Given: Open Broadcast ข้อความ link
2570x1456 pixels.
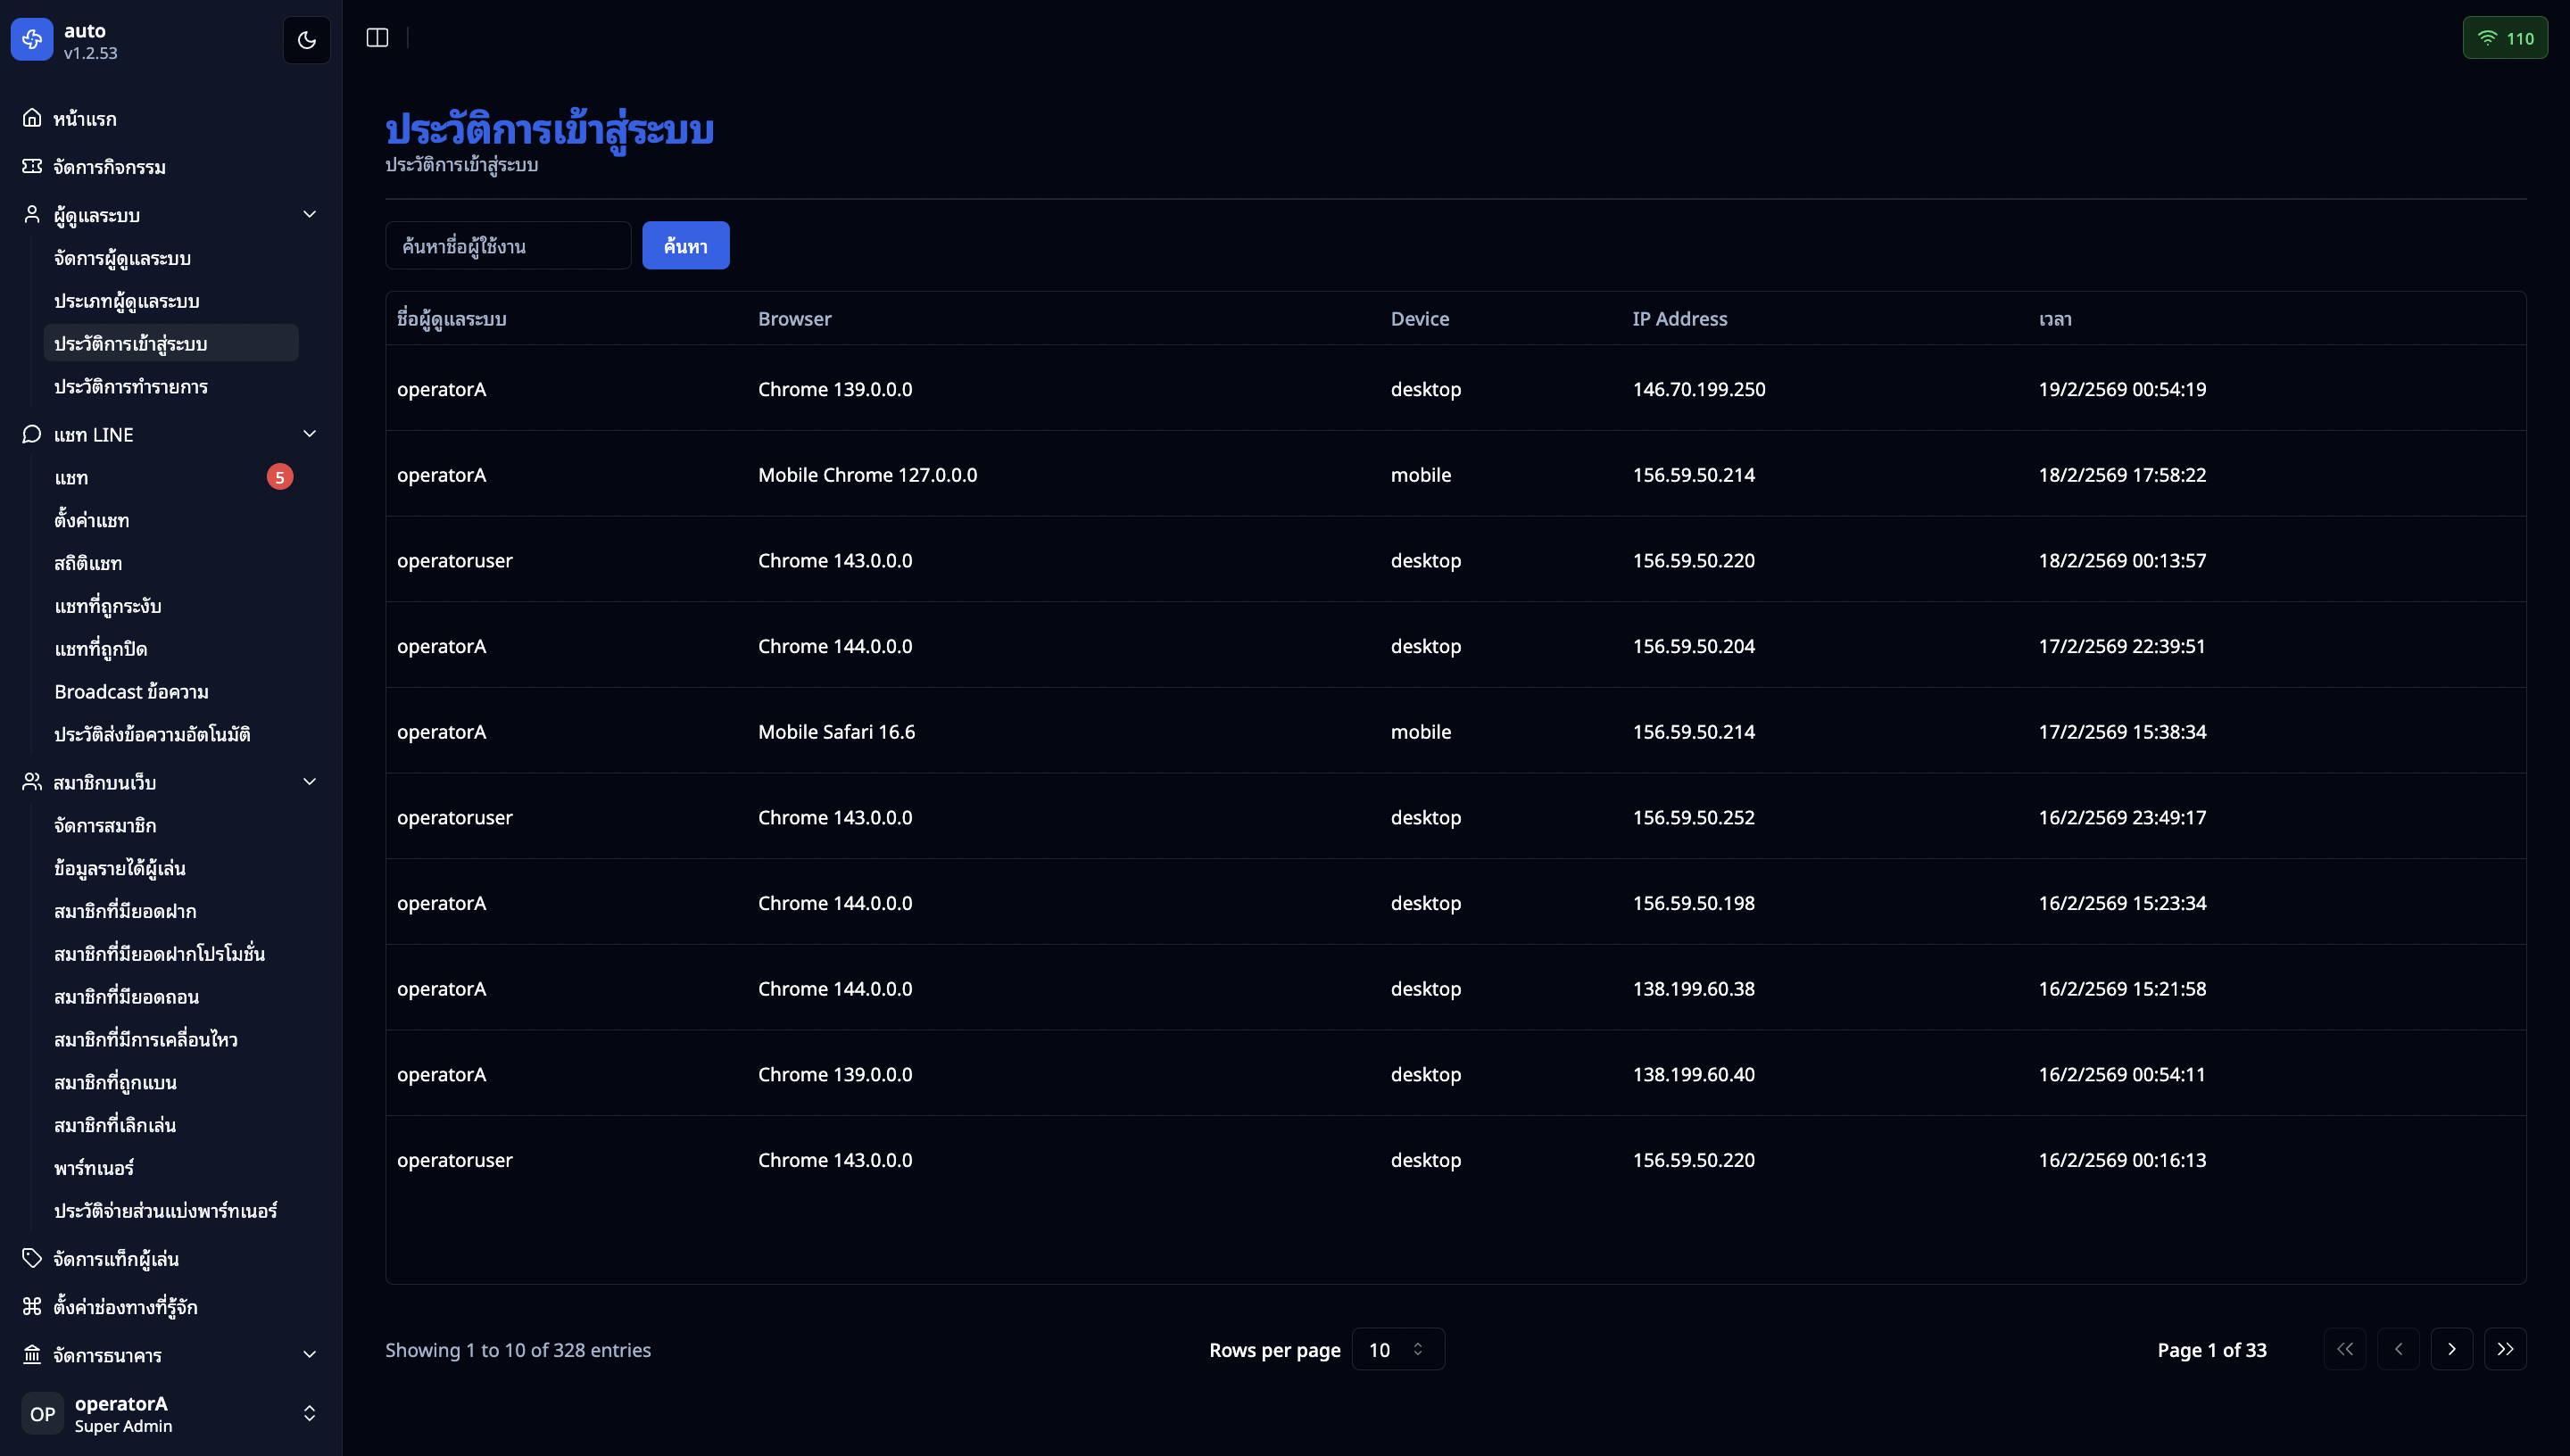Looking at the screenshot, I should [131, 691].
